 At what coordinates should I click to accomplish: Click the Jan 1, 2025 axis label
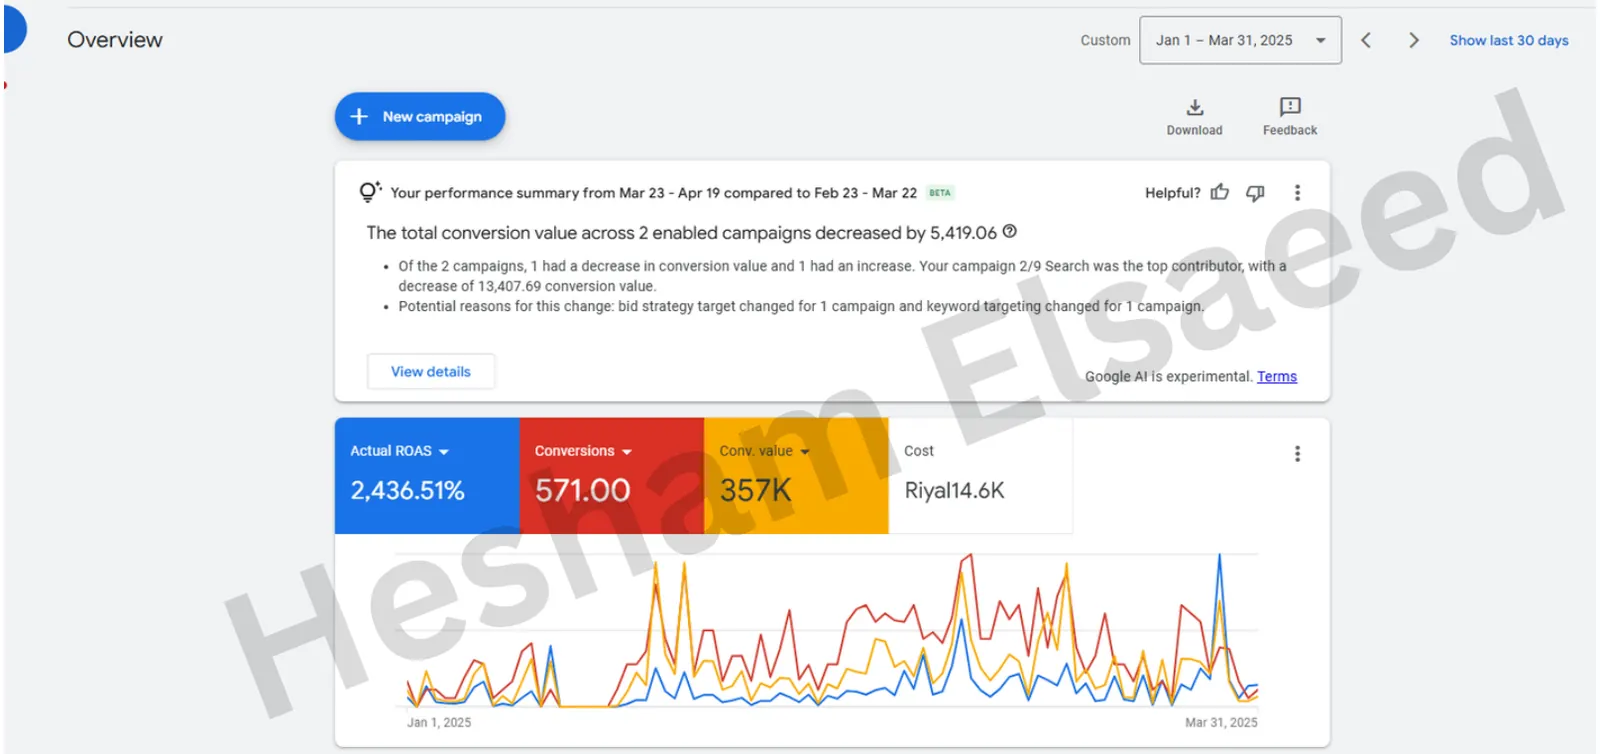pyautogui.click(x=439, y=722)
